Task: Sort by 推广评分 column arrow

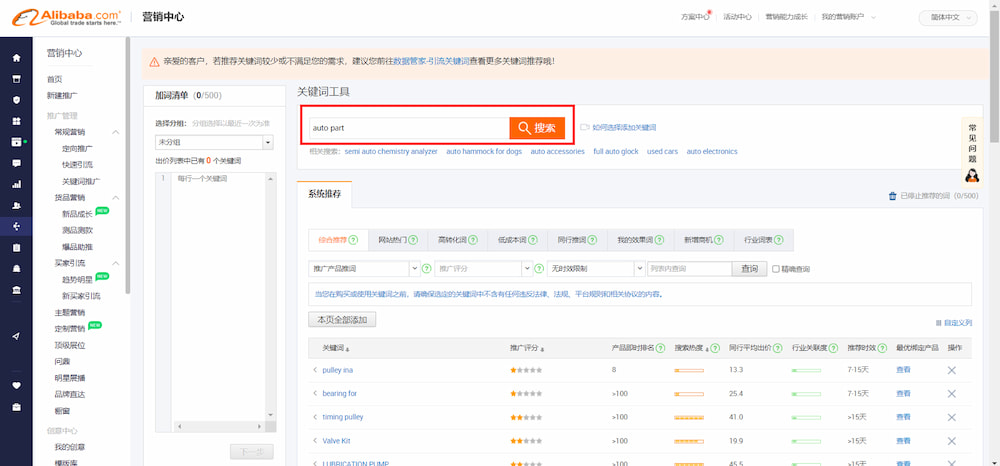Action: point(542,349)
